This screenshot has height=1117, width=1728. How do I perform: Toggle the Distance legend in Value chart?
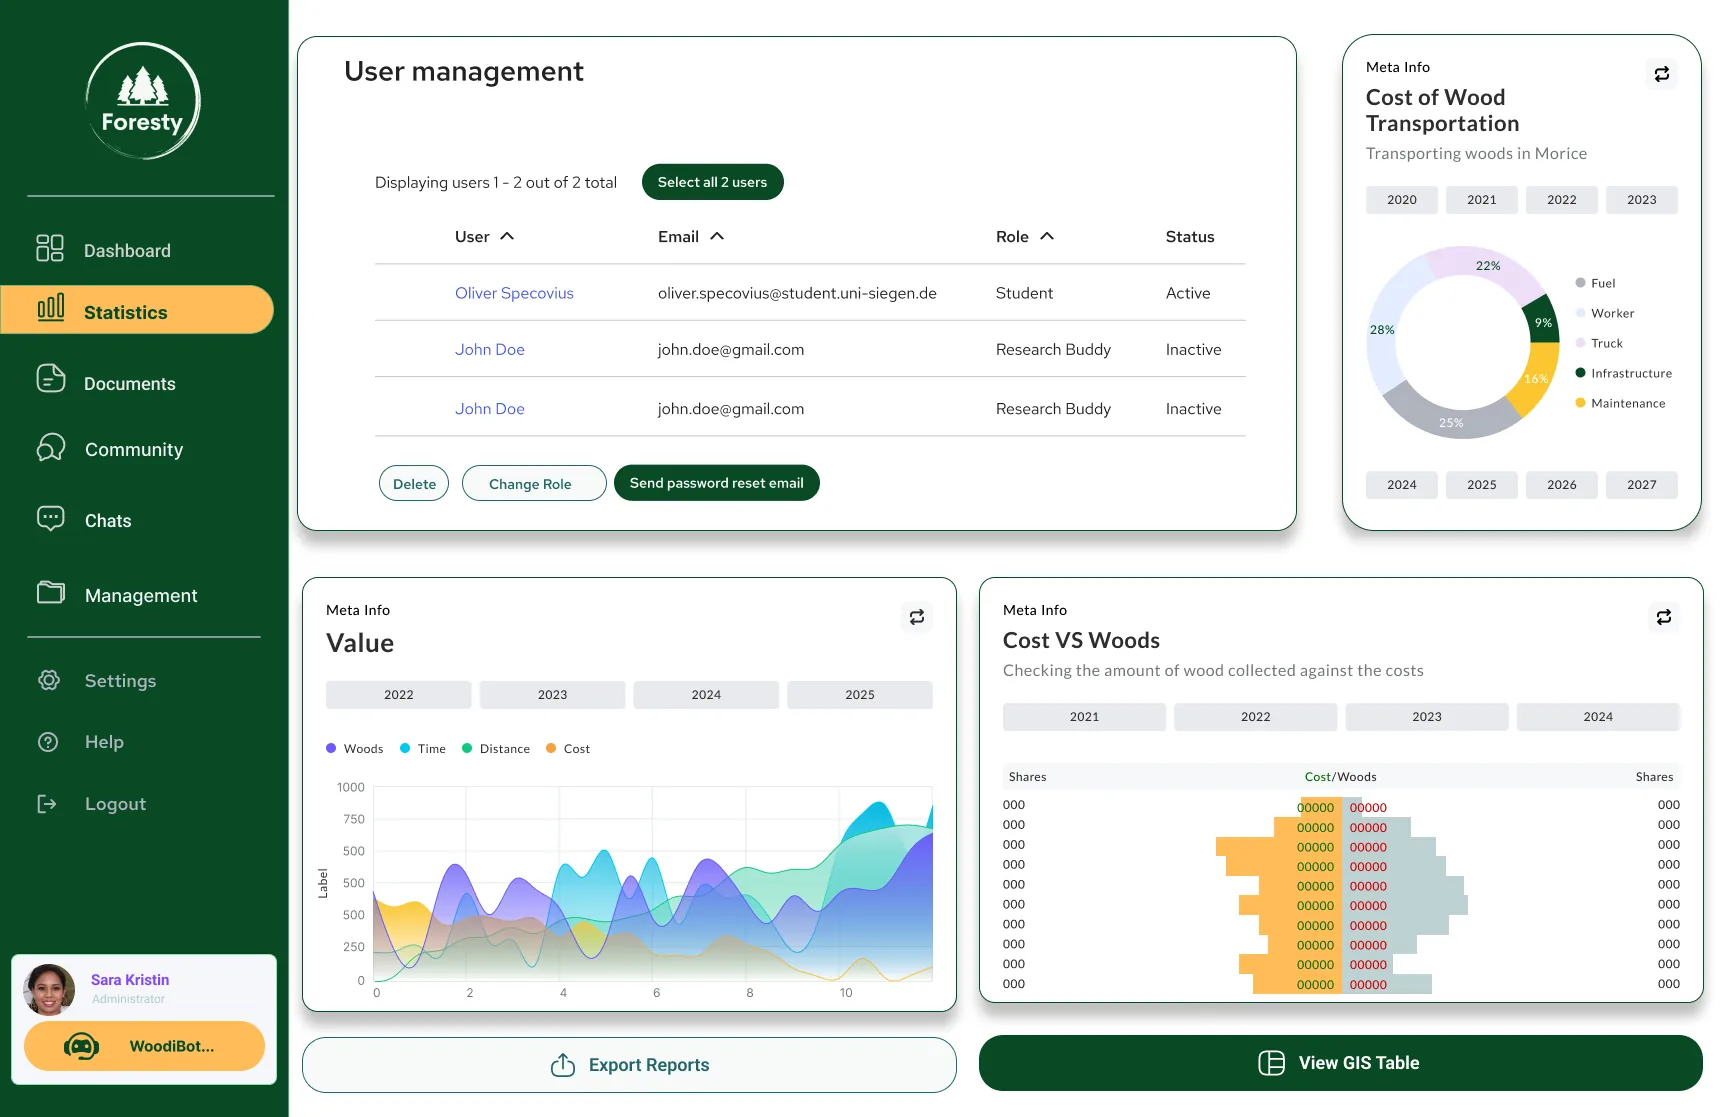(x=496, y=749)
